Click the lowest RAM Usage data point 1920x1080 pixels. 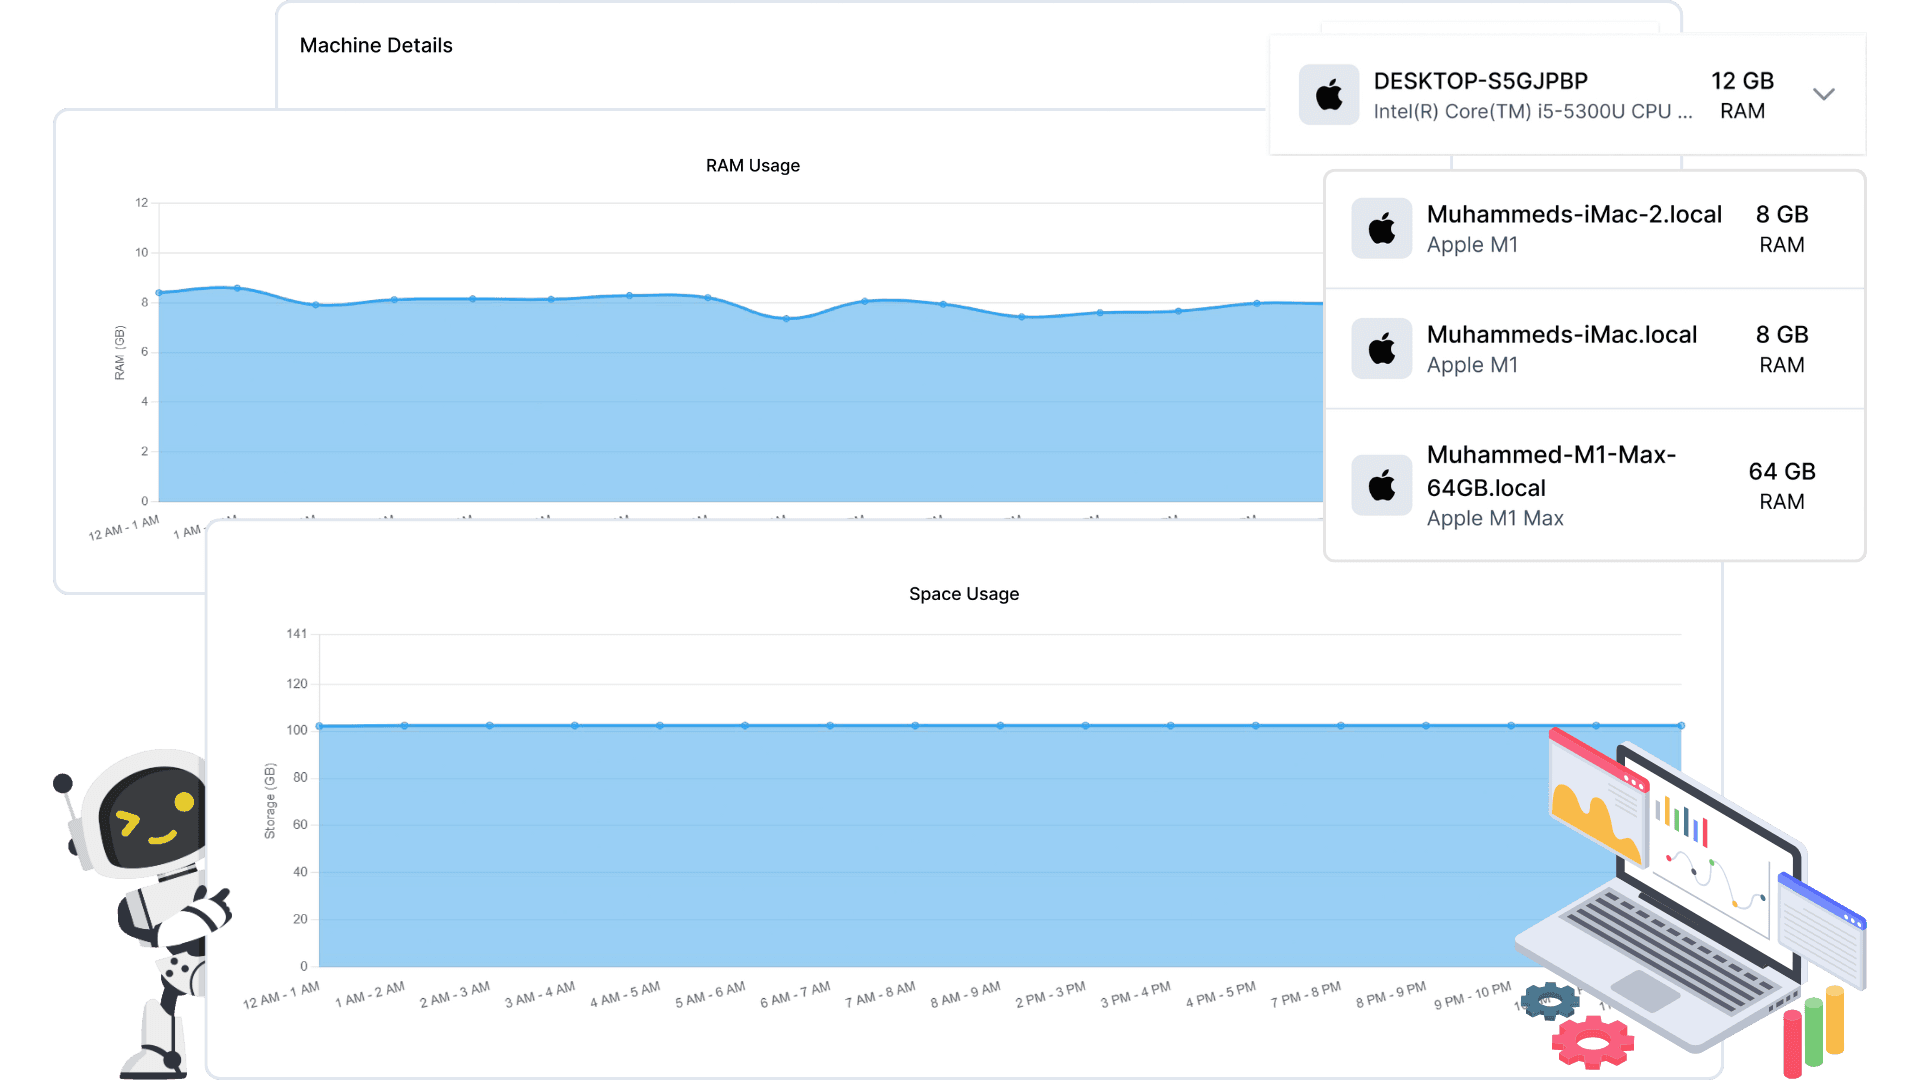787,319
